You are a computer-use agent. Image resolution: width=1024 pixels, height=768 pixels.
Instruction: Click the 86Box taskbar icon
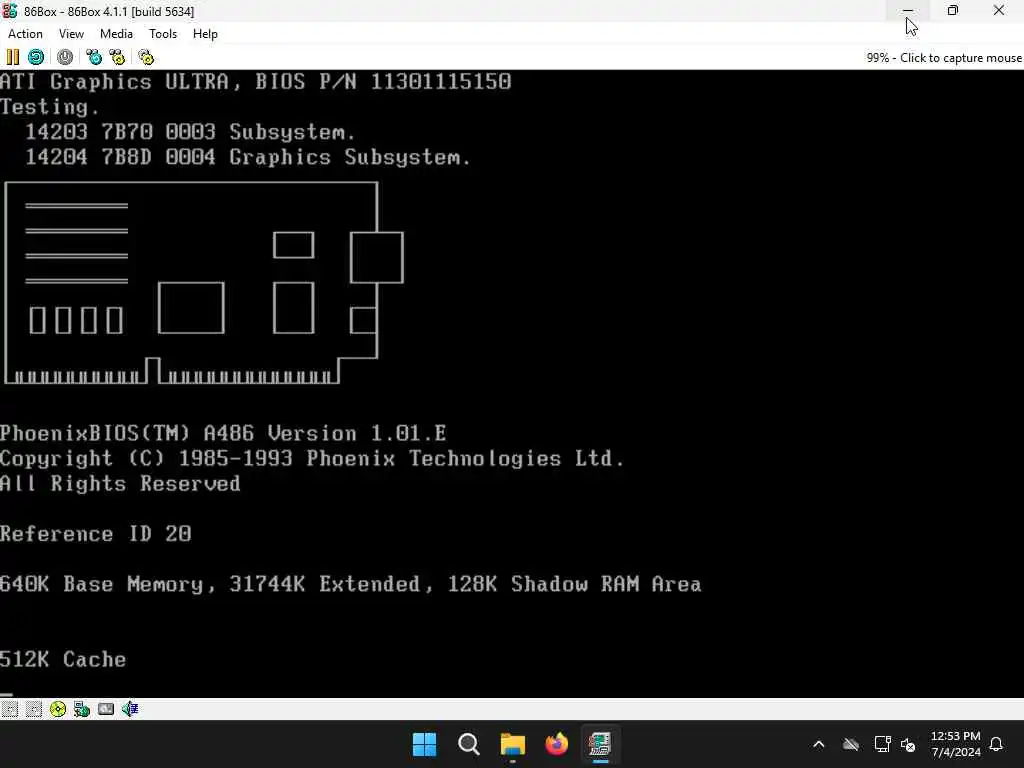(x=600, y=744)
